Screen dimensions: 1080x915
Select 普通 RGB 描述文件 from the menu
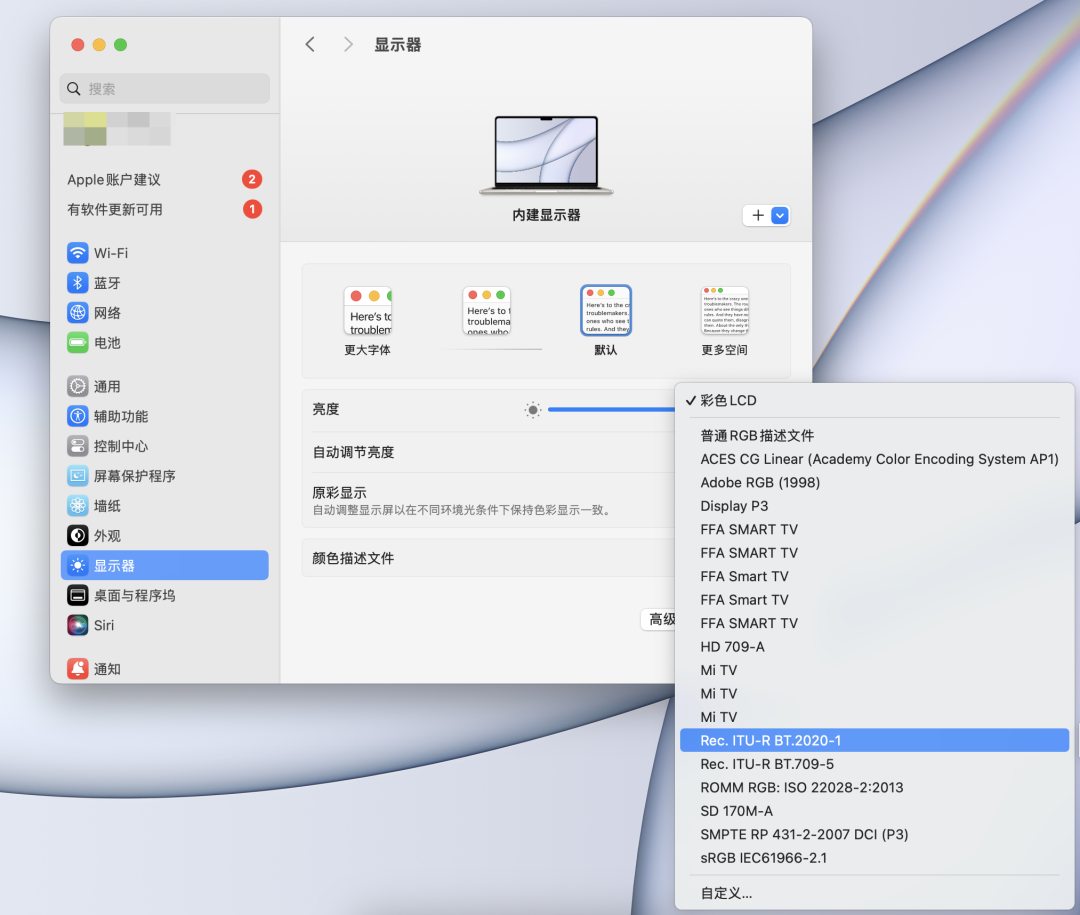click(x=874, y=435)
